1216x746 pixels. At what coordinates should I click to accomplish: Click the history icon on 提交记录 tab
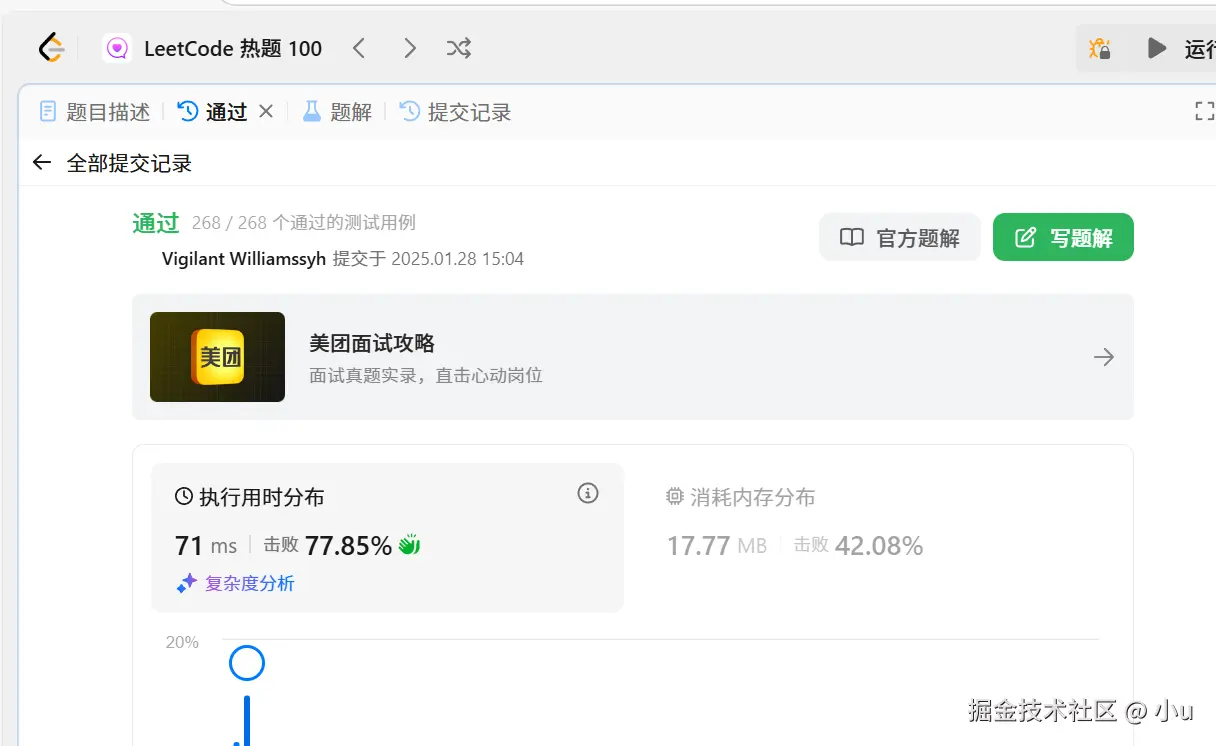[x=410, y=111]
